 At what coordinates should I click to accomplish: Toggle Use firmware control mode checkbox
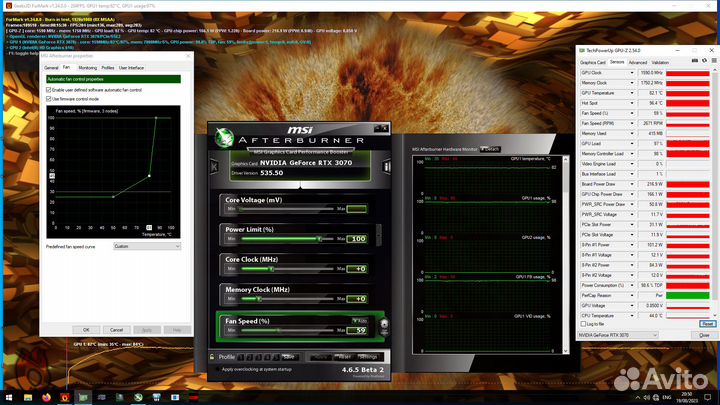[x=49, y=99]
